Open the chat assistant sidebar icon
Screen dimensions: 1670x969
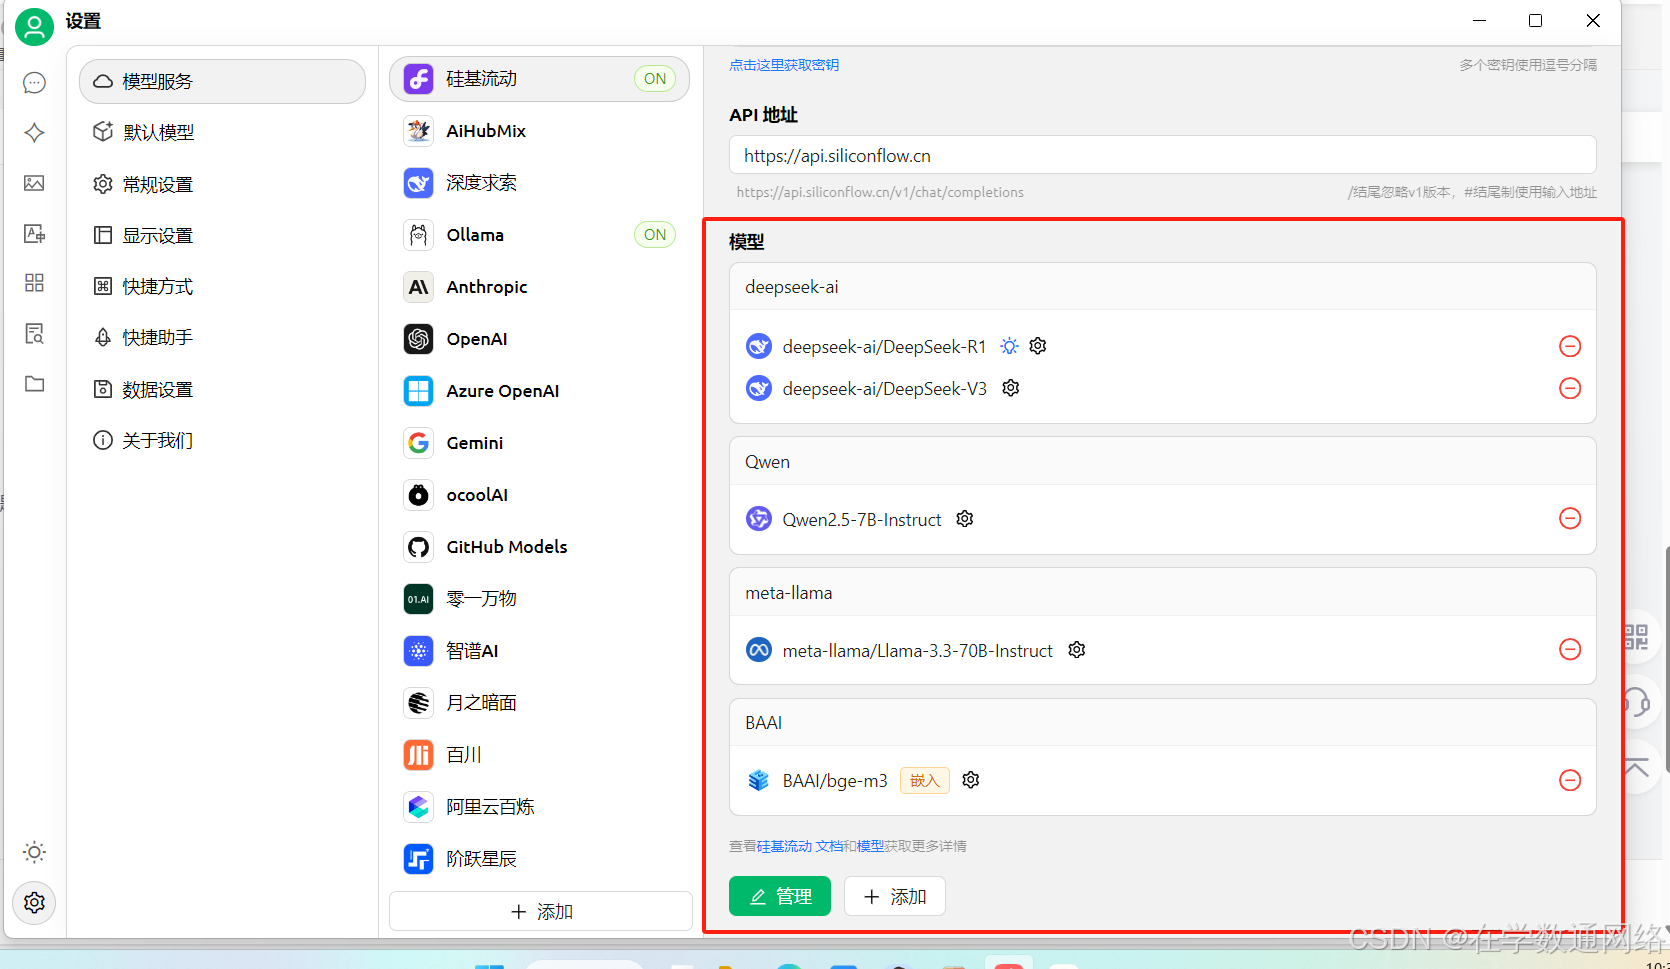point(34,82)
